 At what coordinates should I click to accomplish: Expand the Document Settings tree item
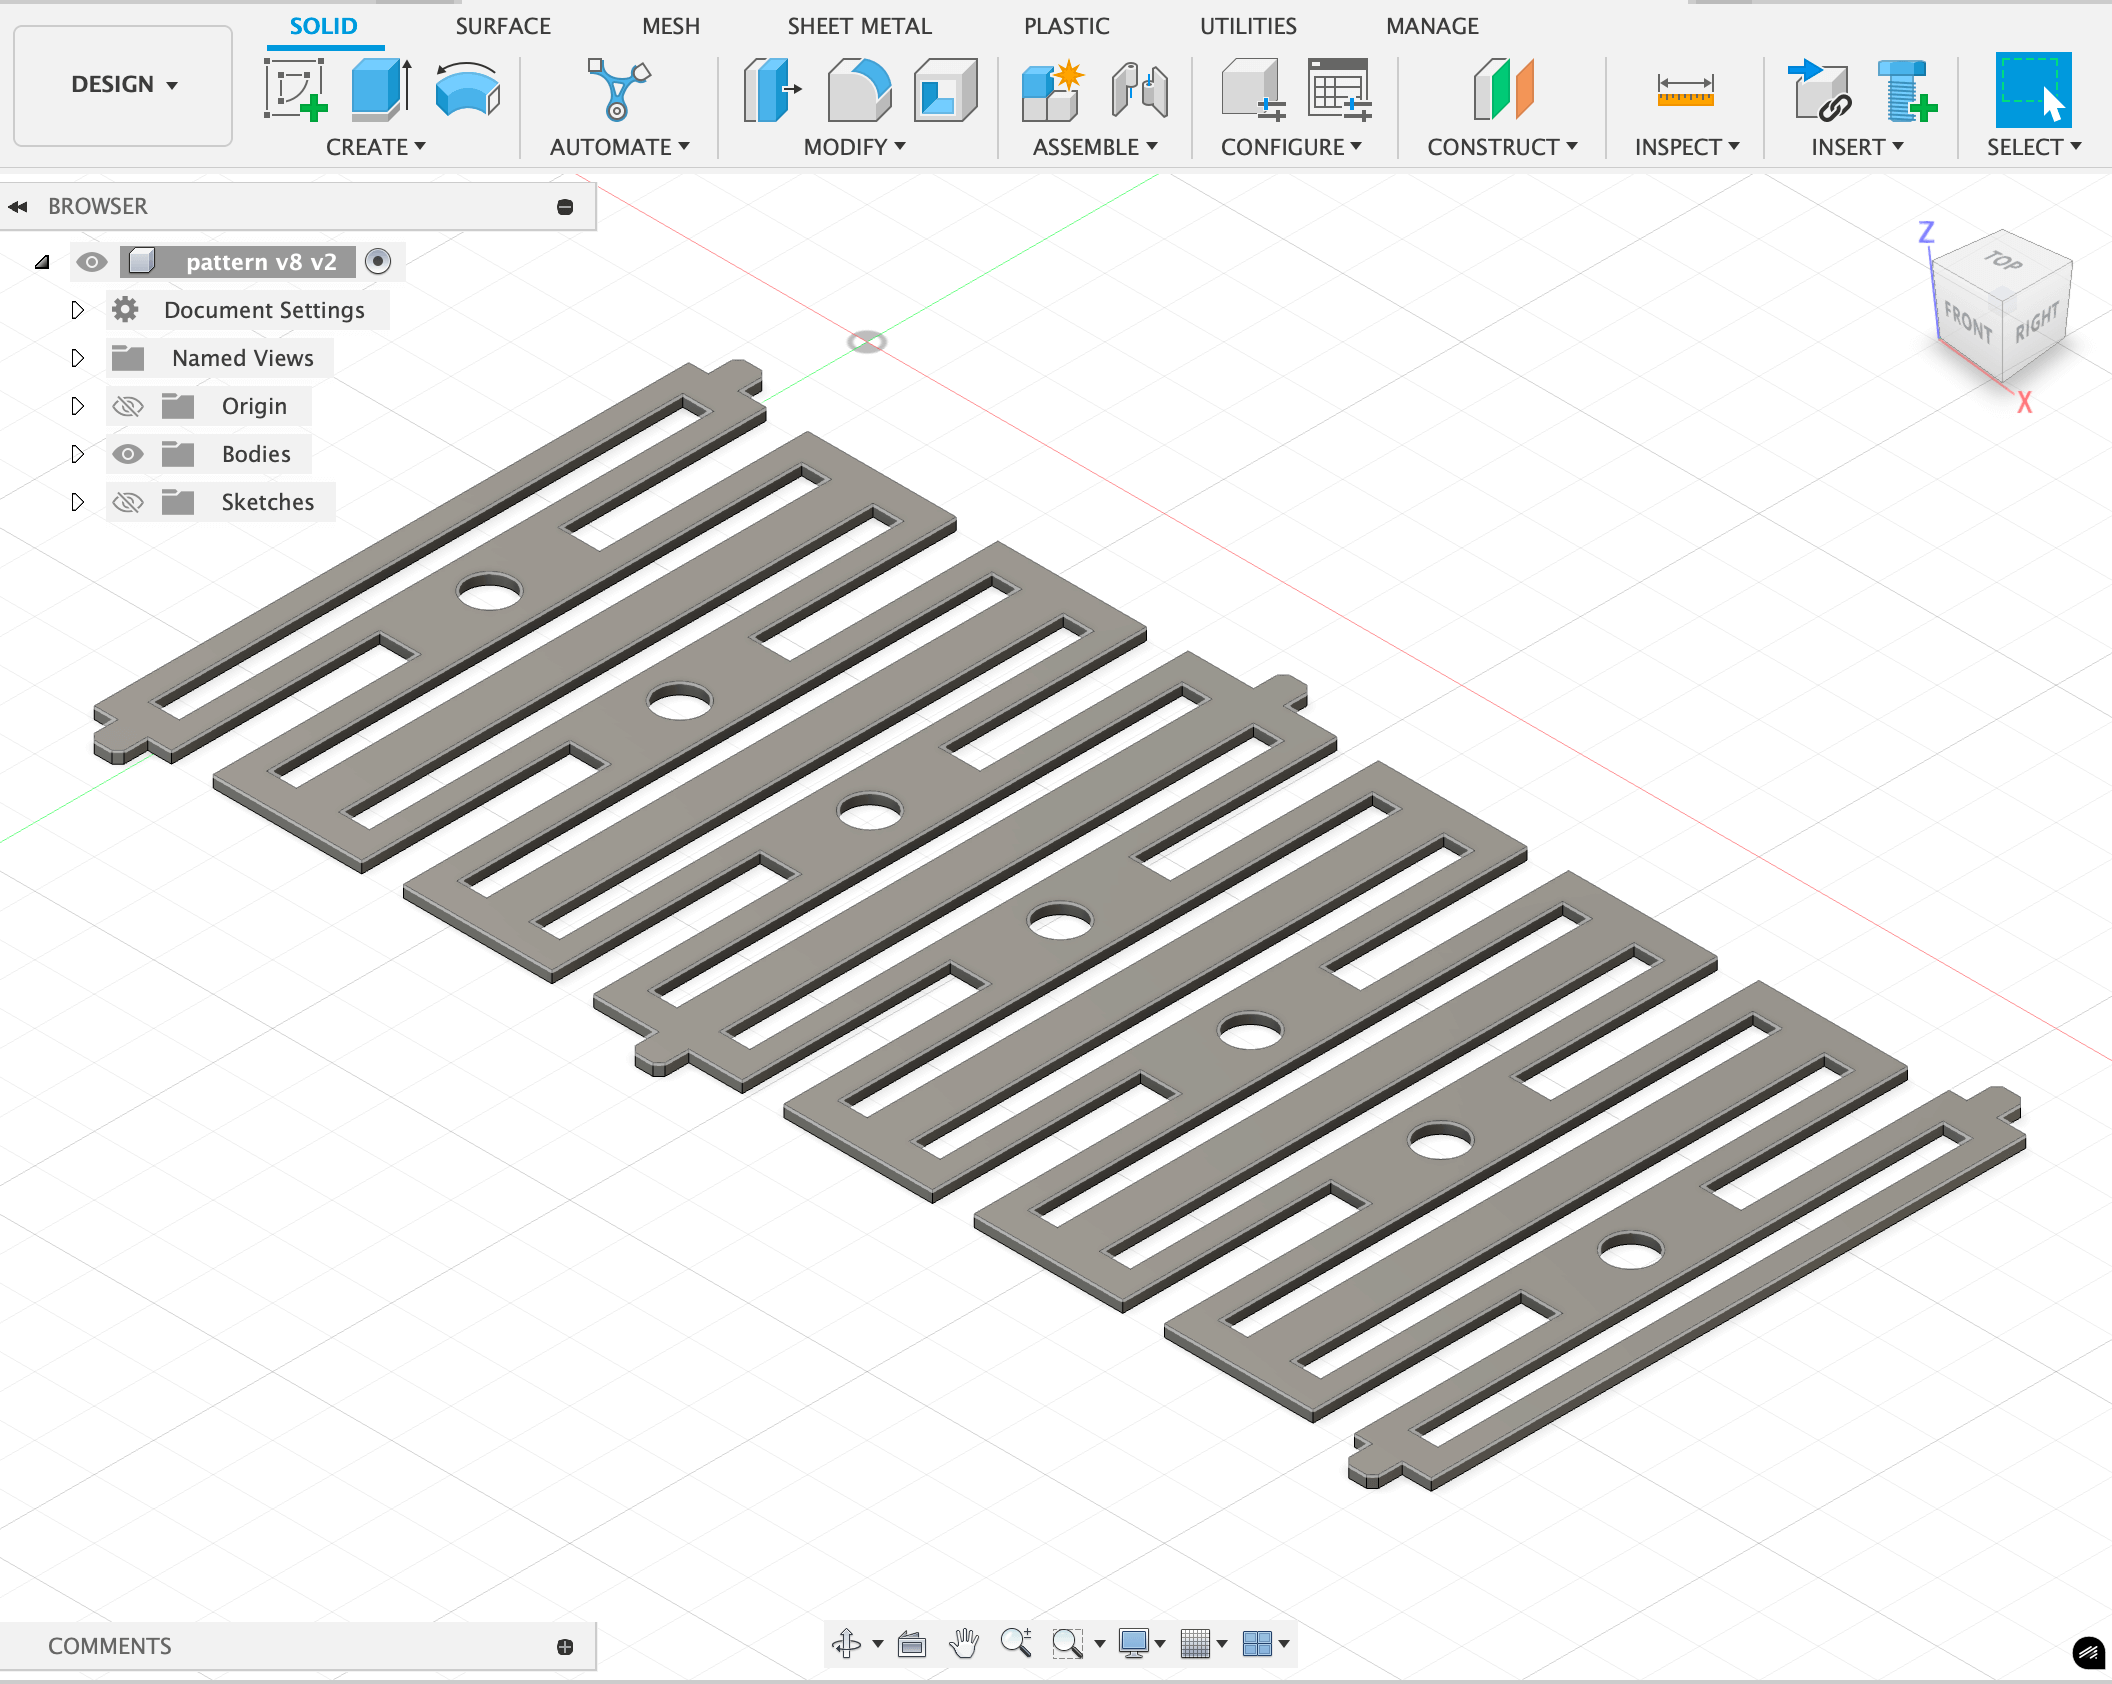(77, 309)
